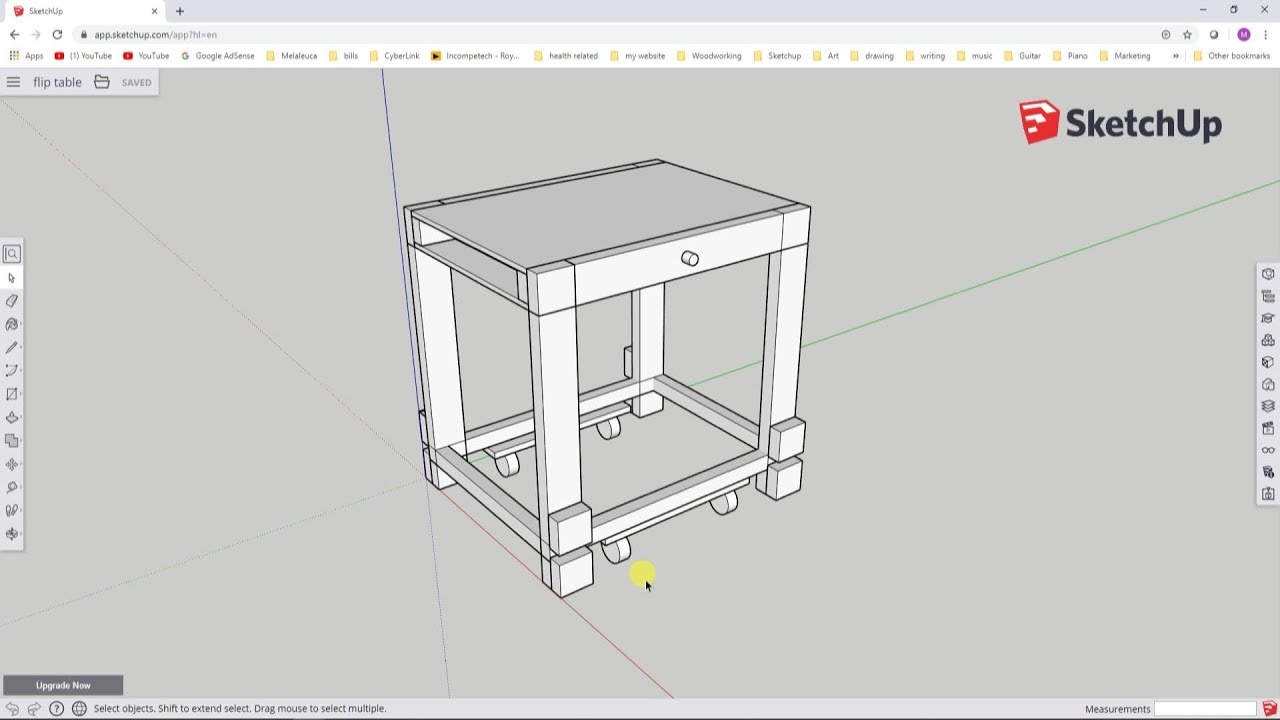The image size is (1280, 720).
Task: Select the Walk footprints tool
Action: point(12,510)
